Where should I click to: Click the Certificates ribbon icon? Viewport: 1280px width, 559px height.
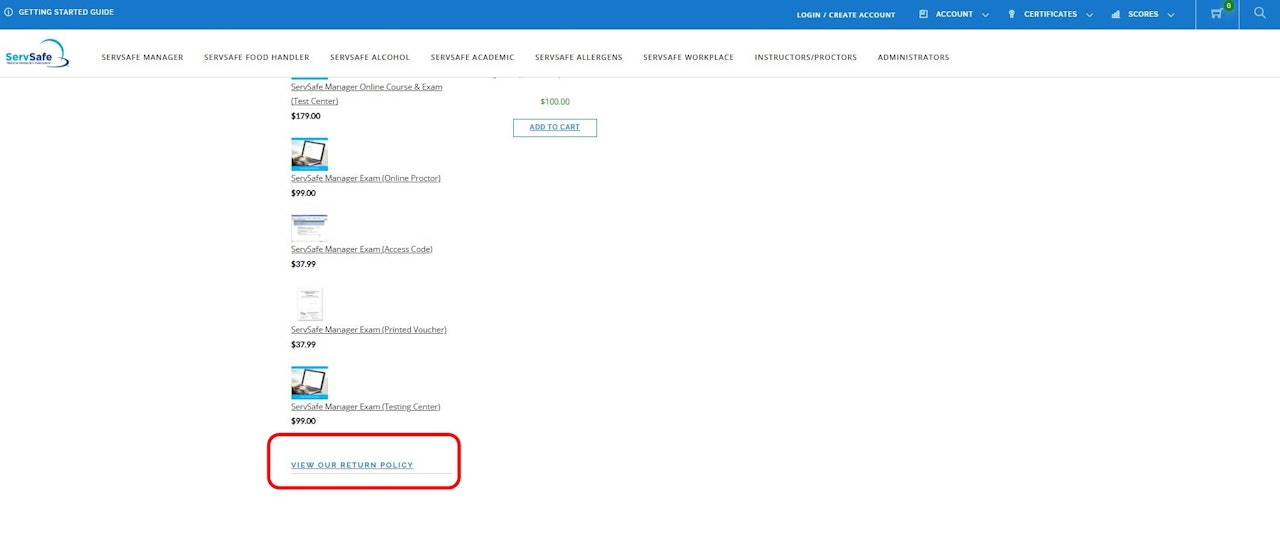[x=1012, y=14]
